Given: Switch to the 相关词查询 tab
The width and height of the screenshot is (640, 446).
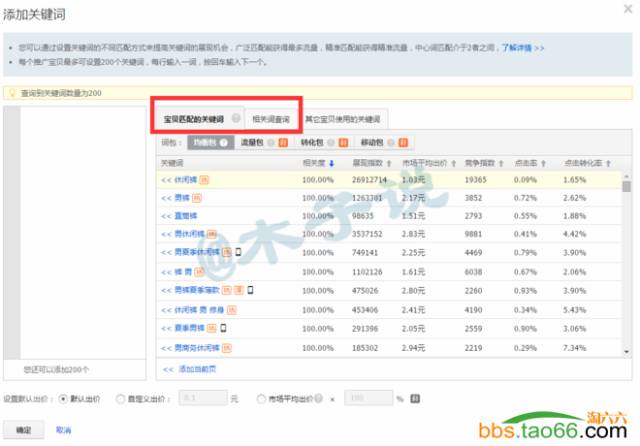Looking at the screenshot, I should [x=271, y=119].
